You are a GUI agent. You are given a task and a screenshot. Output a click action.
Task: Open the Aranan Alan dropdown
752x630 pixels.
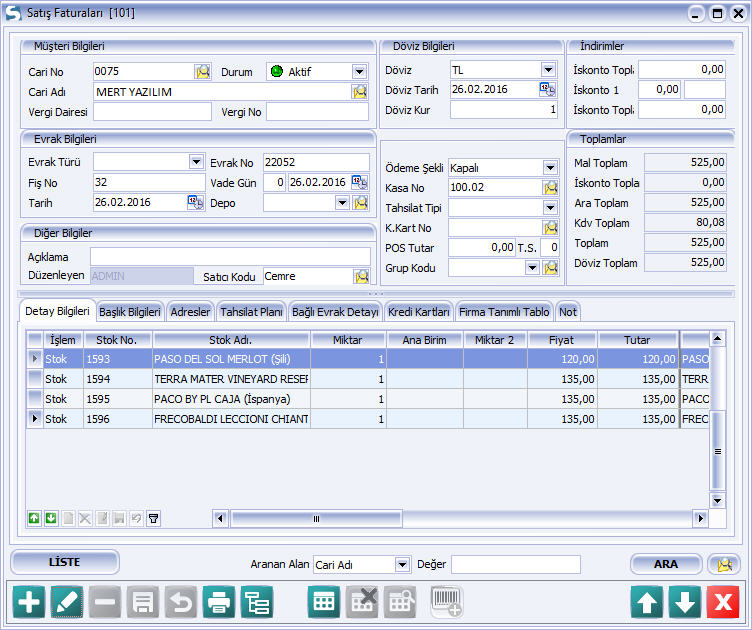pyautogui.click(x=402, y=564)
